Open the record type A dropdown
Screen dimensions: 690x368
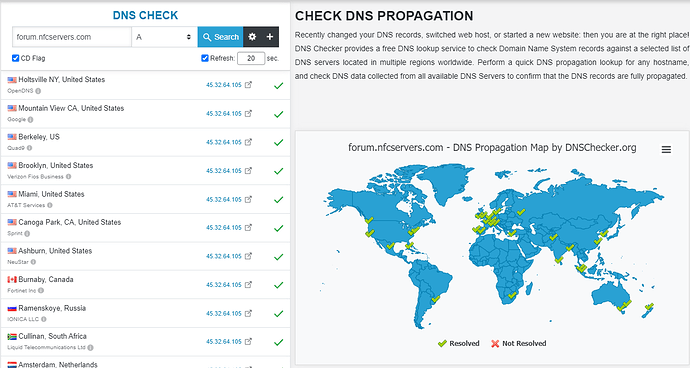[x=165, y=37]
